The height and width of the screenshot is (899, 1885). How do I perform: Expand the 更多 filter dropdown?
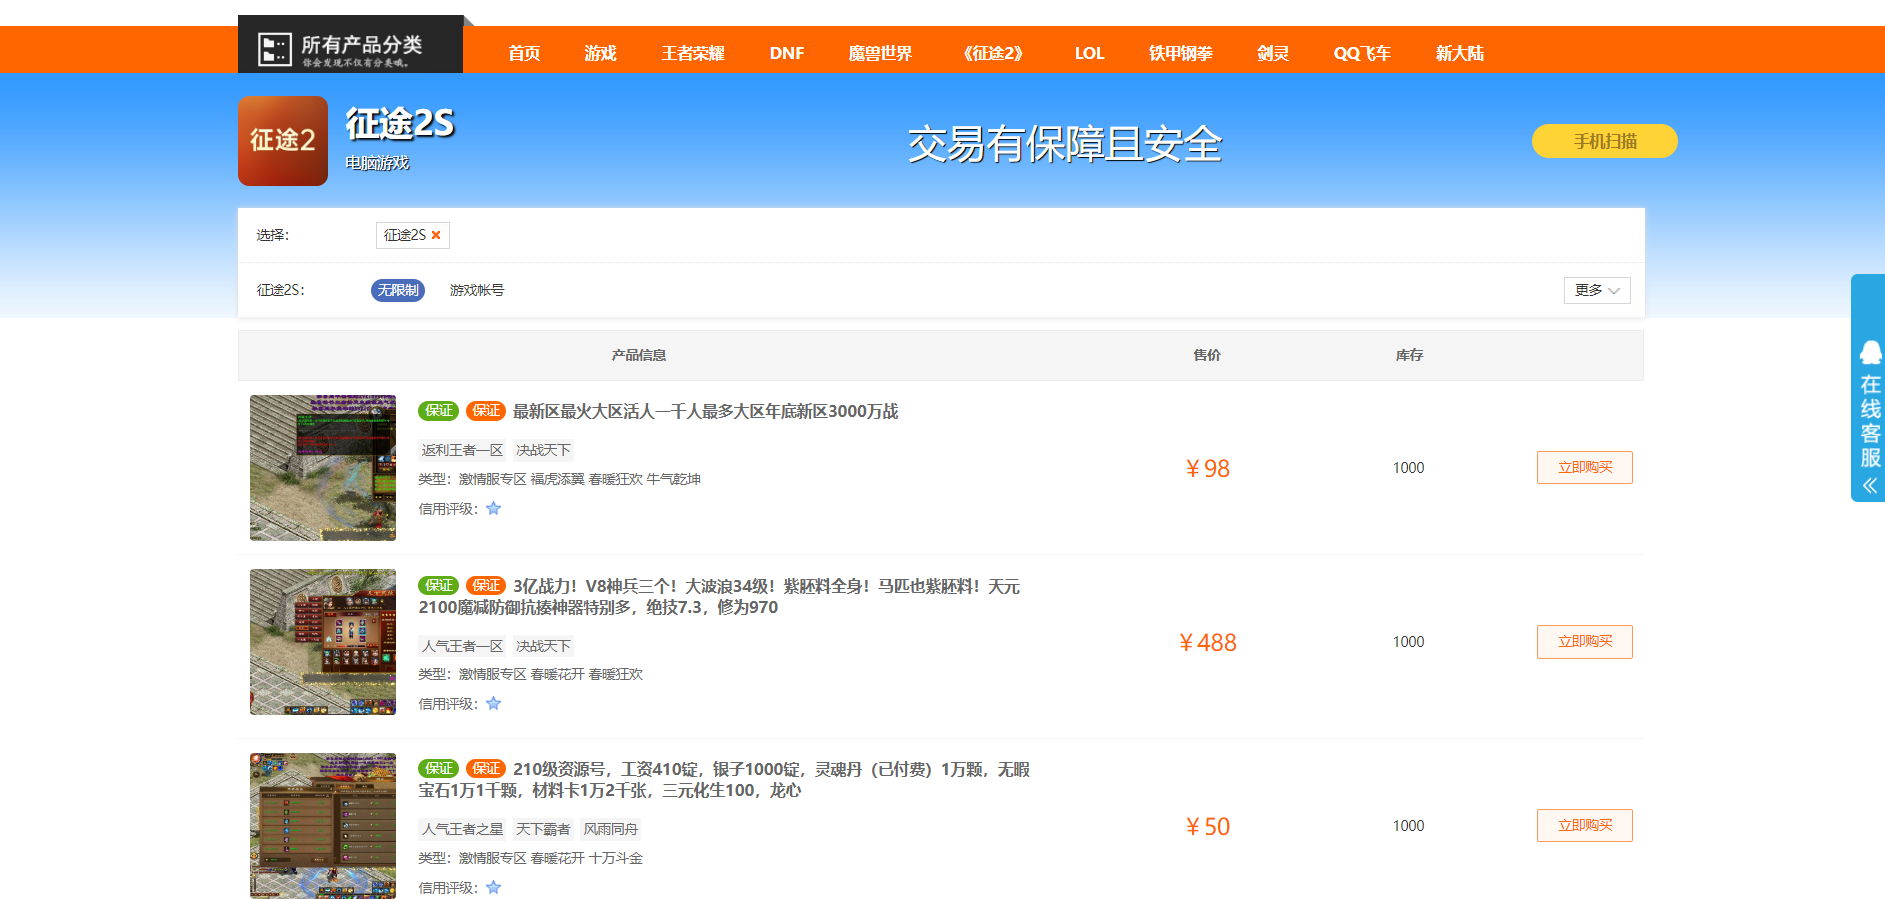pos(1597,290)
